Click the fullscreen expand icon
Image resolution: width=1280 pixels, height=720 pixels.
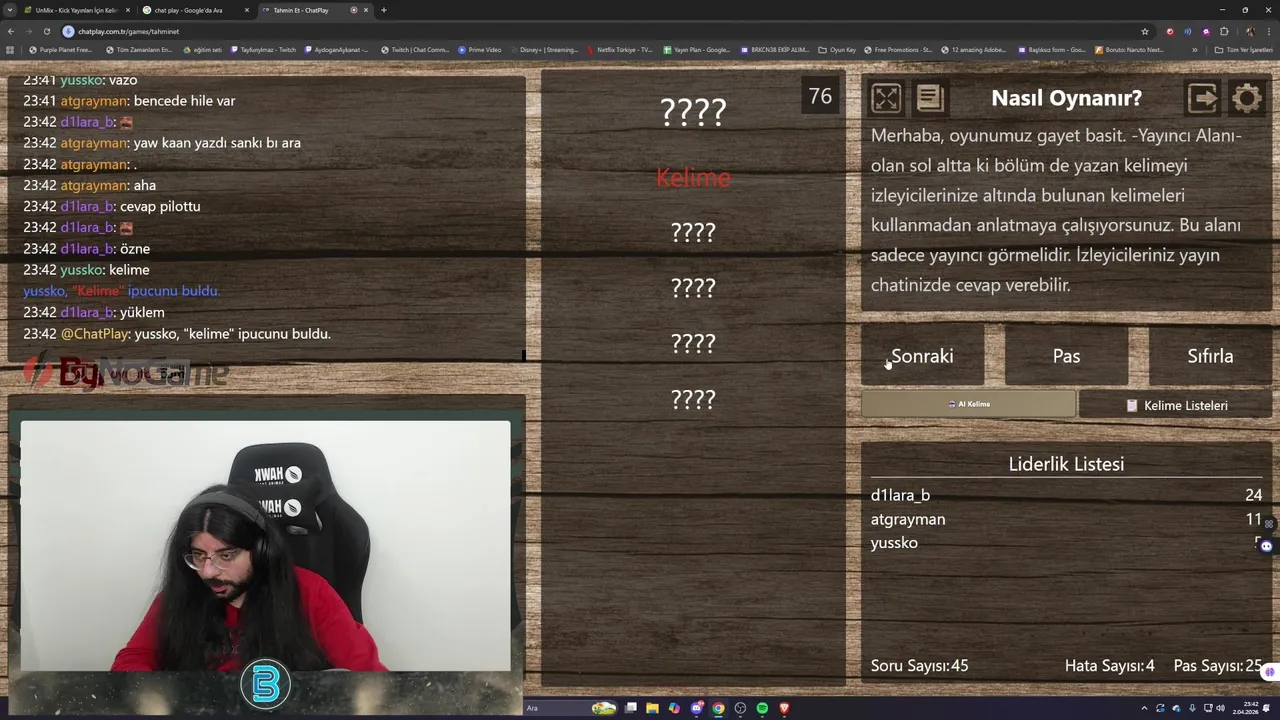886,98
